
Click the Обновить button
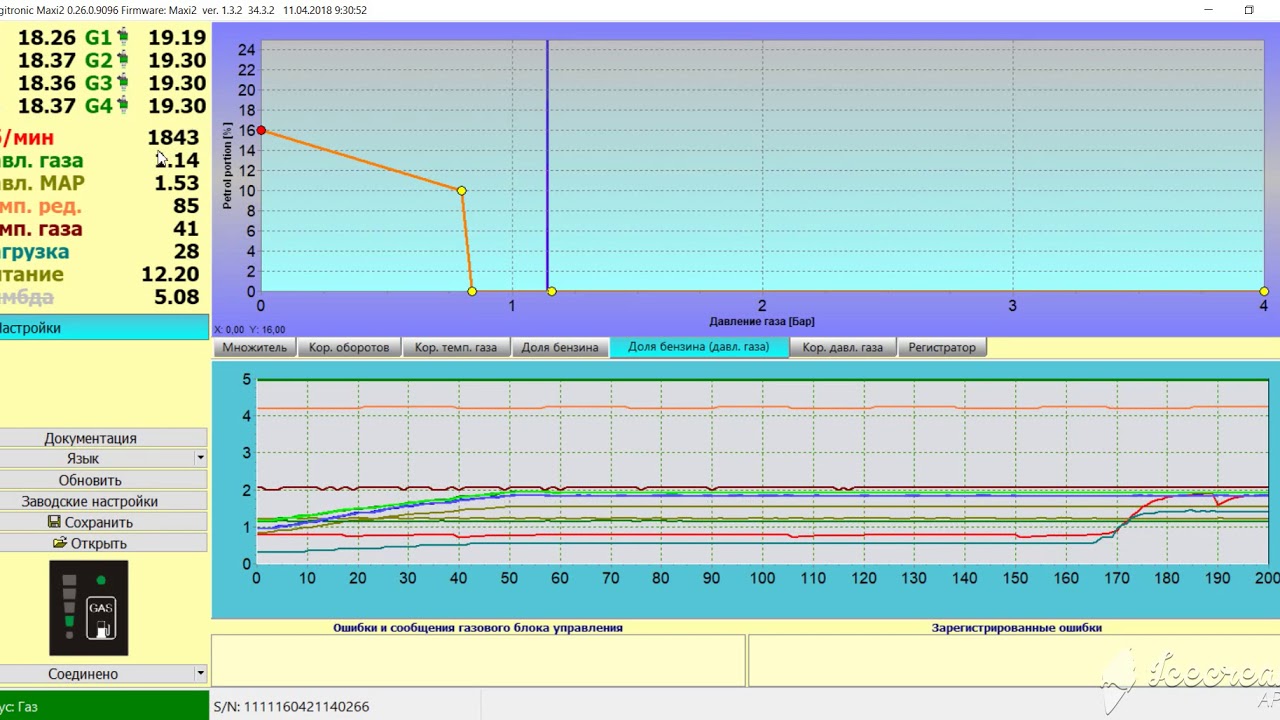(90, 480)
